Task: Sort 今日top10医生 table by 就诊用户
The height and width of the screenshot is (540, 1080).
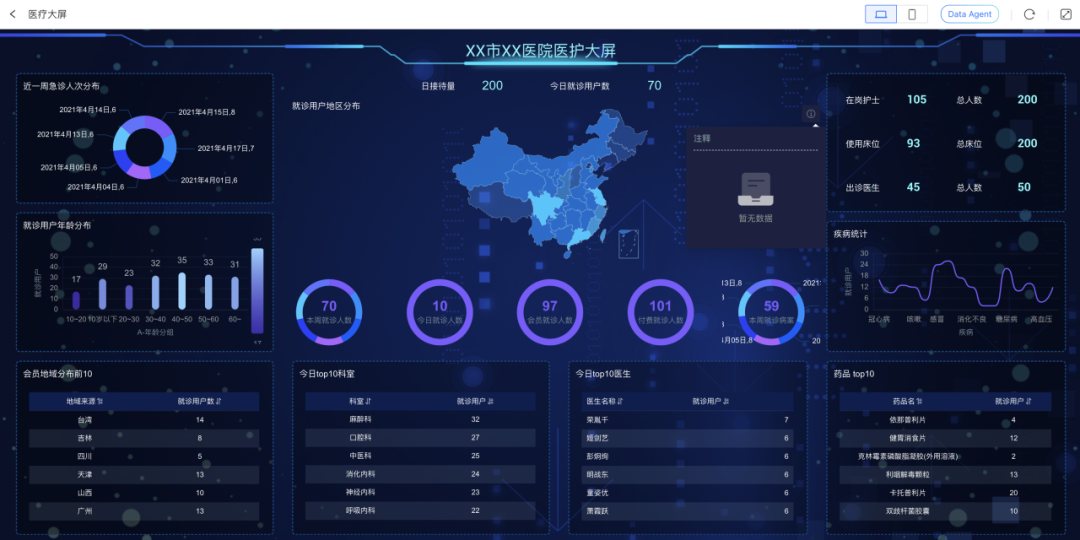Action: [726, 402]
